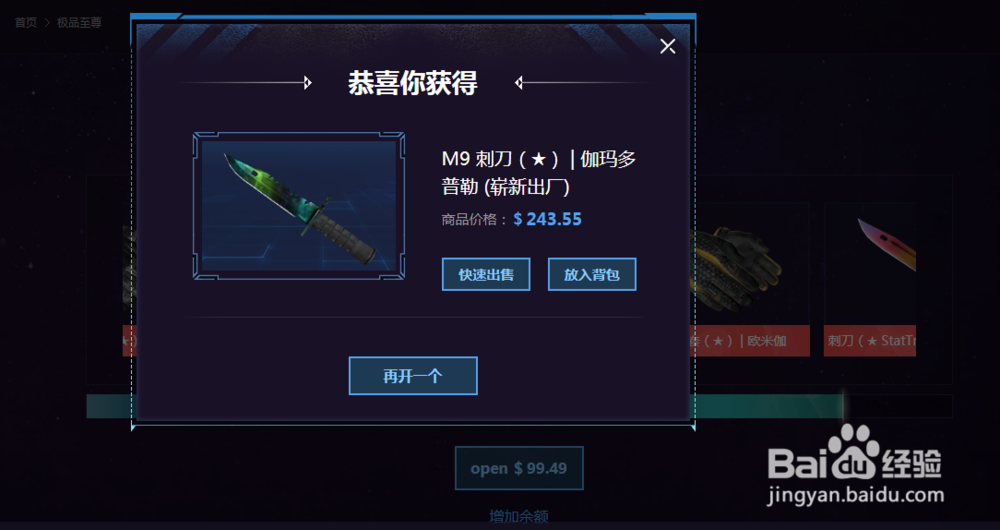
Task: Open the 增加余额 add balance link
Action: click(x=518, y=515)
